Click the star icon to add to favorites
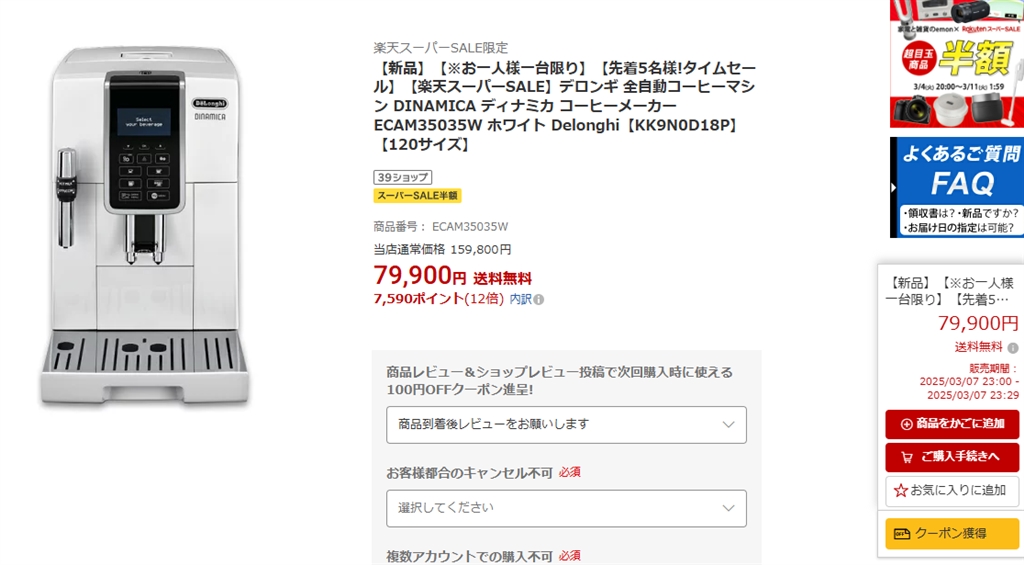This screenshot has width=1024, height=565. (901, 491)
